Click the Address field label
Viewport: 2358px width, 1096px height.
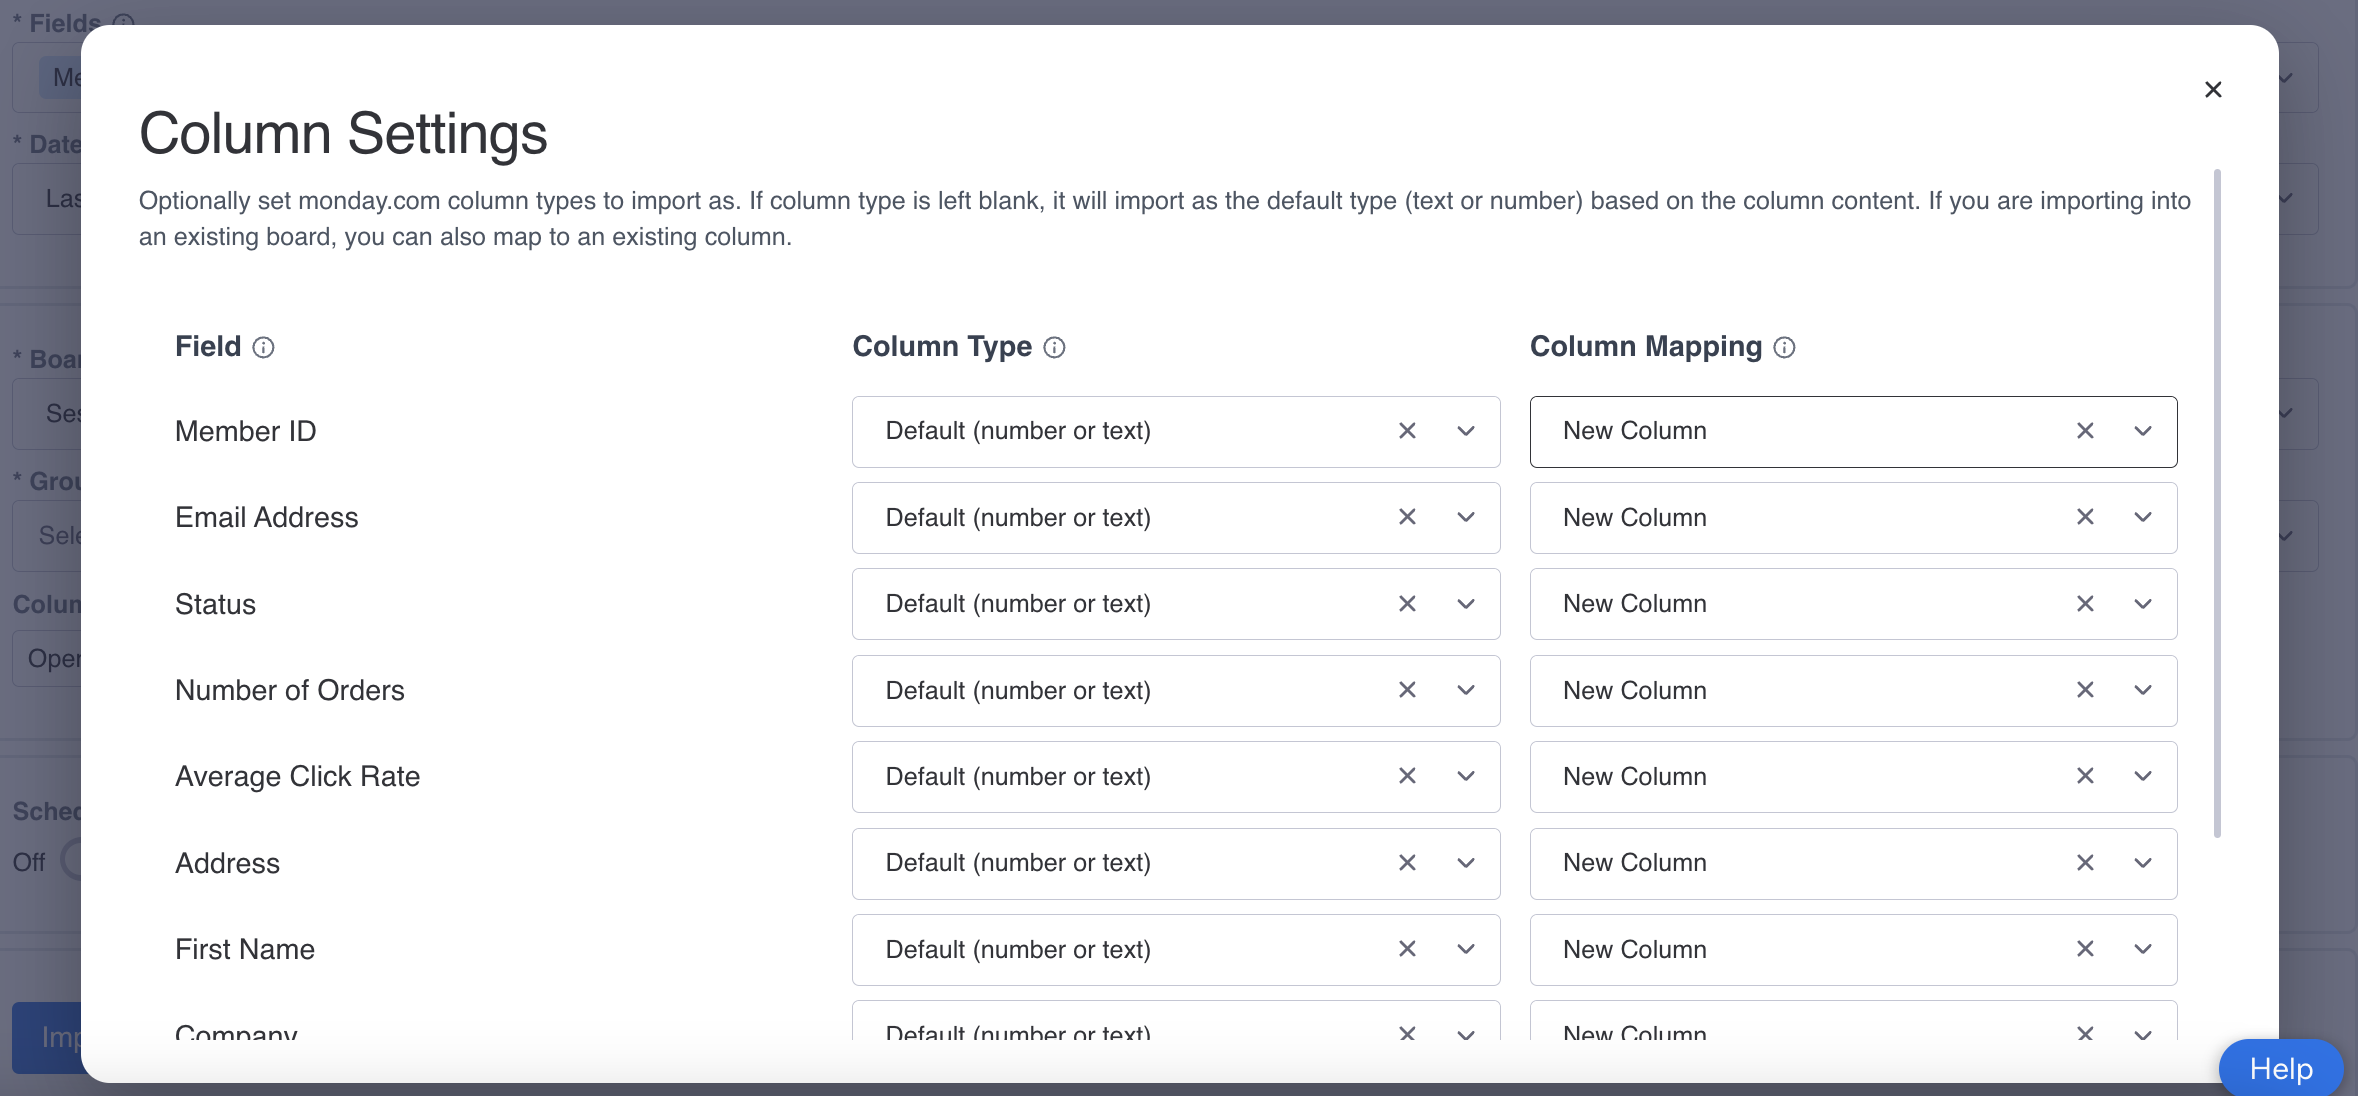click(x=228, y=863)
